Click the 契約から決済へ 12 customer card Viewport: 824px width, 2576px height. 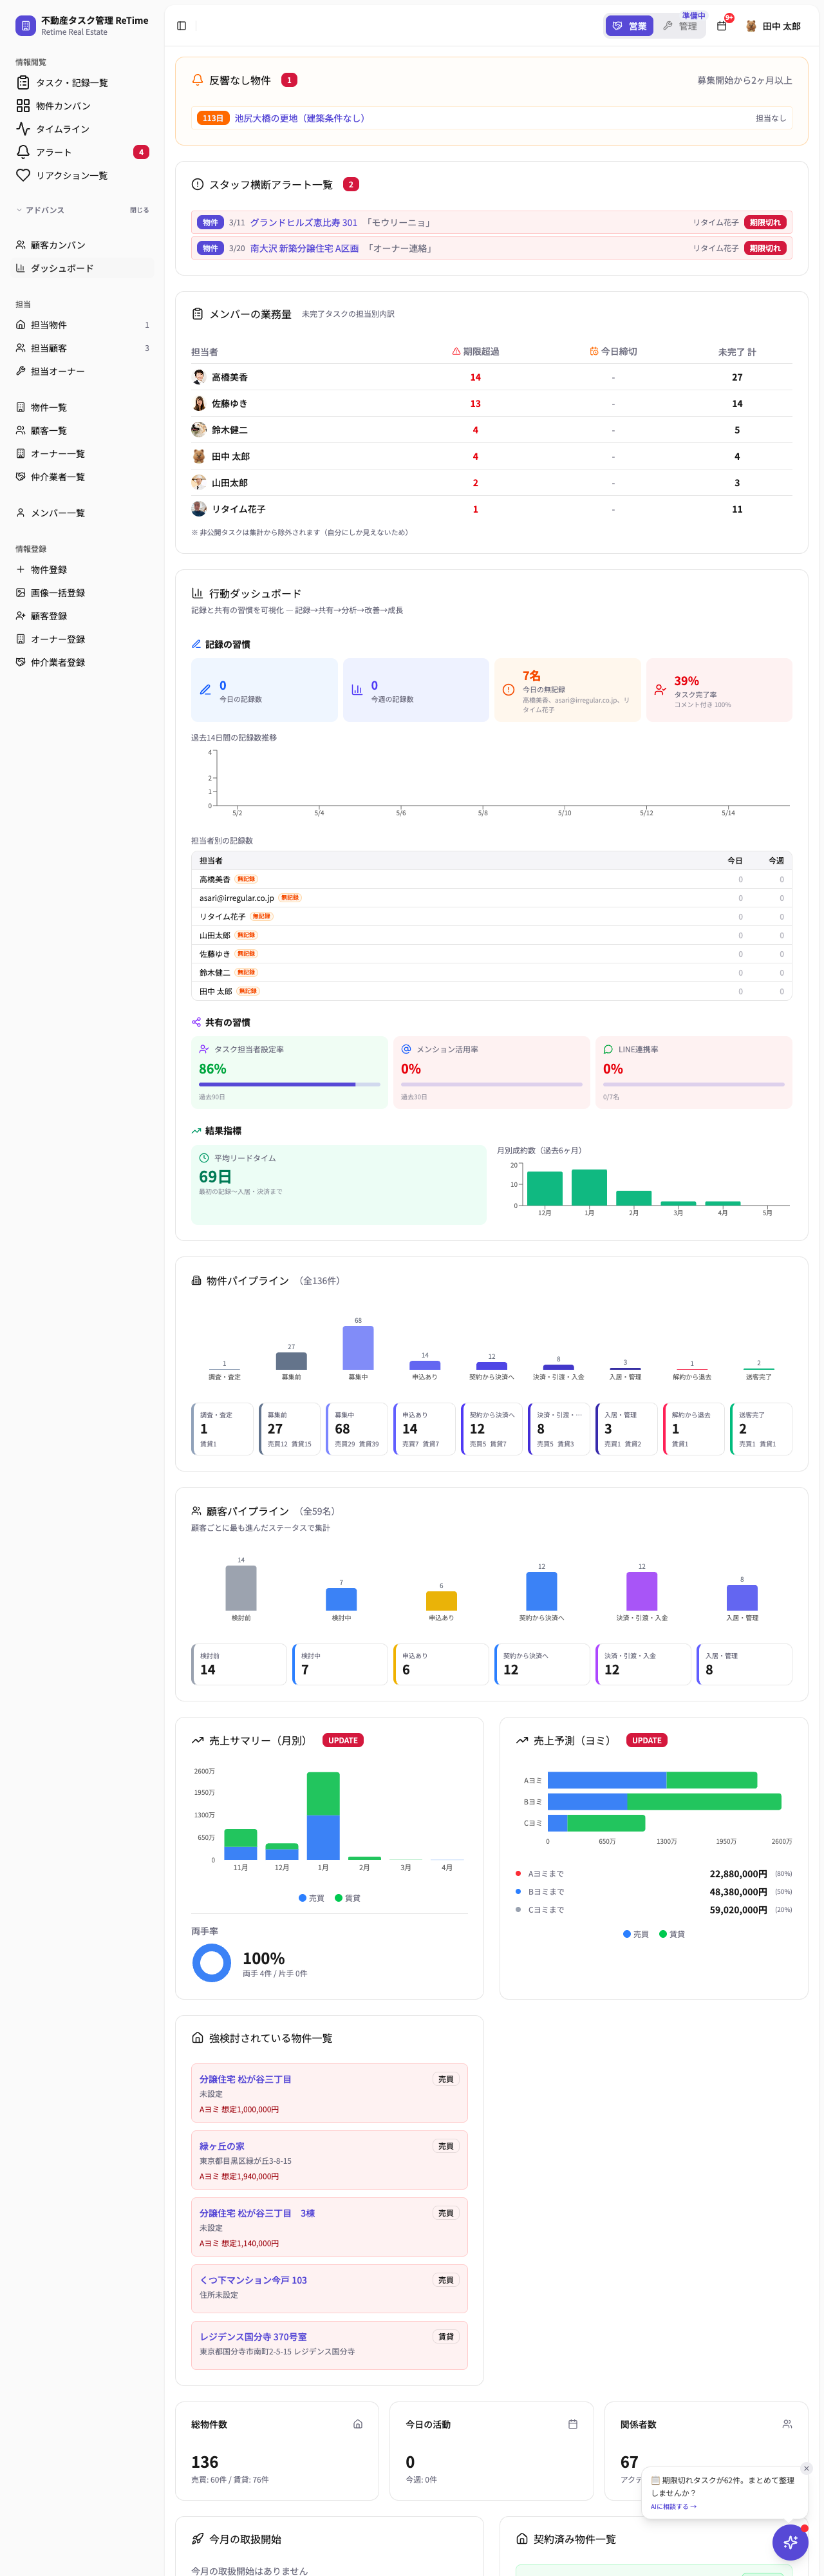tap(542, 1664)
